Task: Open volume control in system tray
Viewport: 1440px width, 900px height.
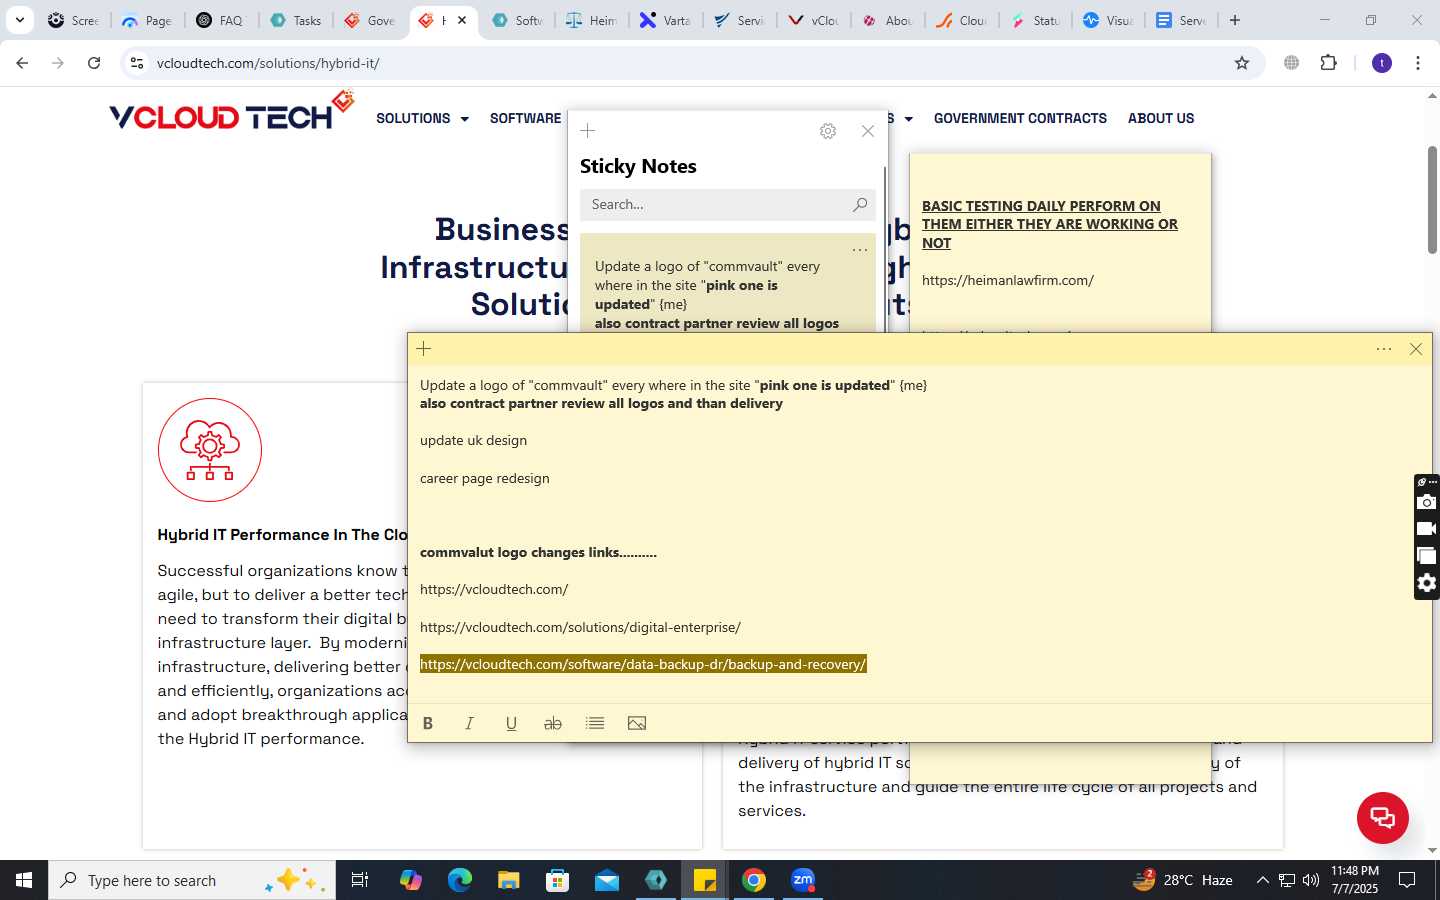Action: click(x=1311, y=880)
